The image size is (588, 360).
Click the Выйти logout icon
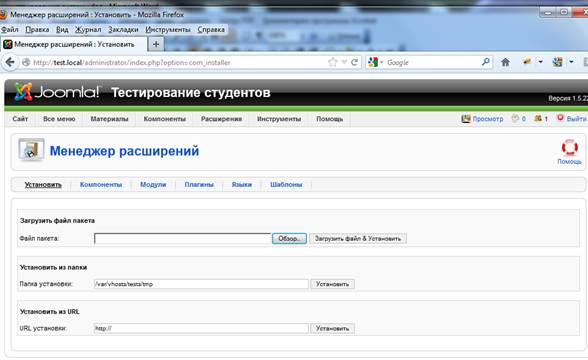(560, 118)
